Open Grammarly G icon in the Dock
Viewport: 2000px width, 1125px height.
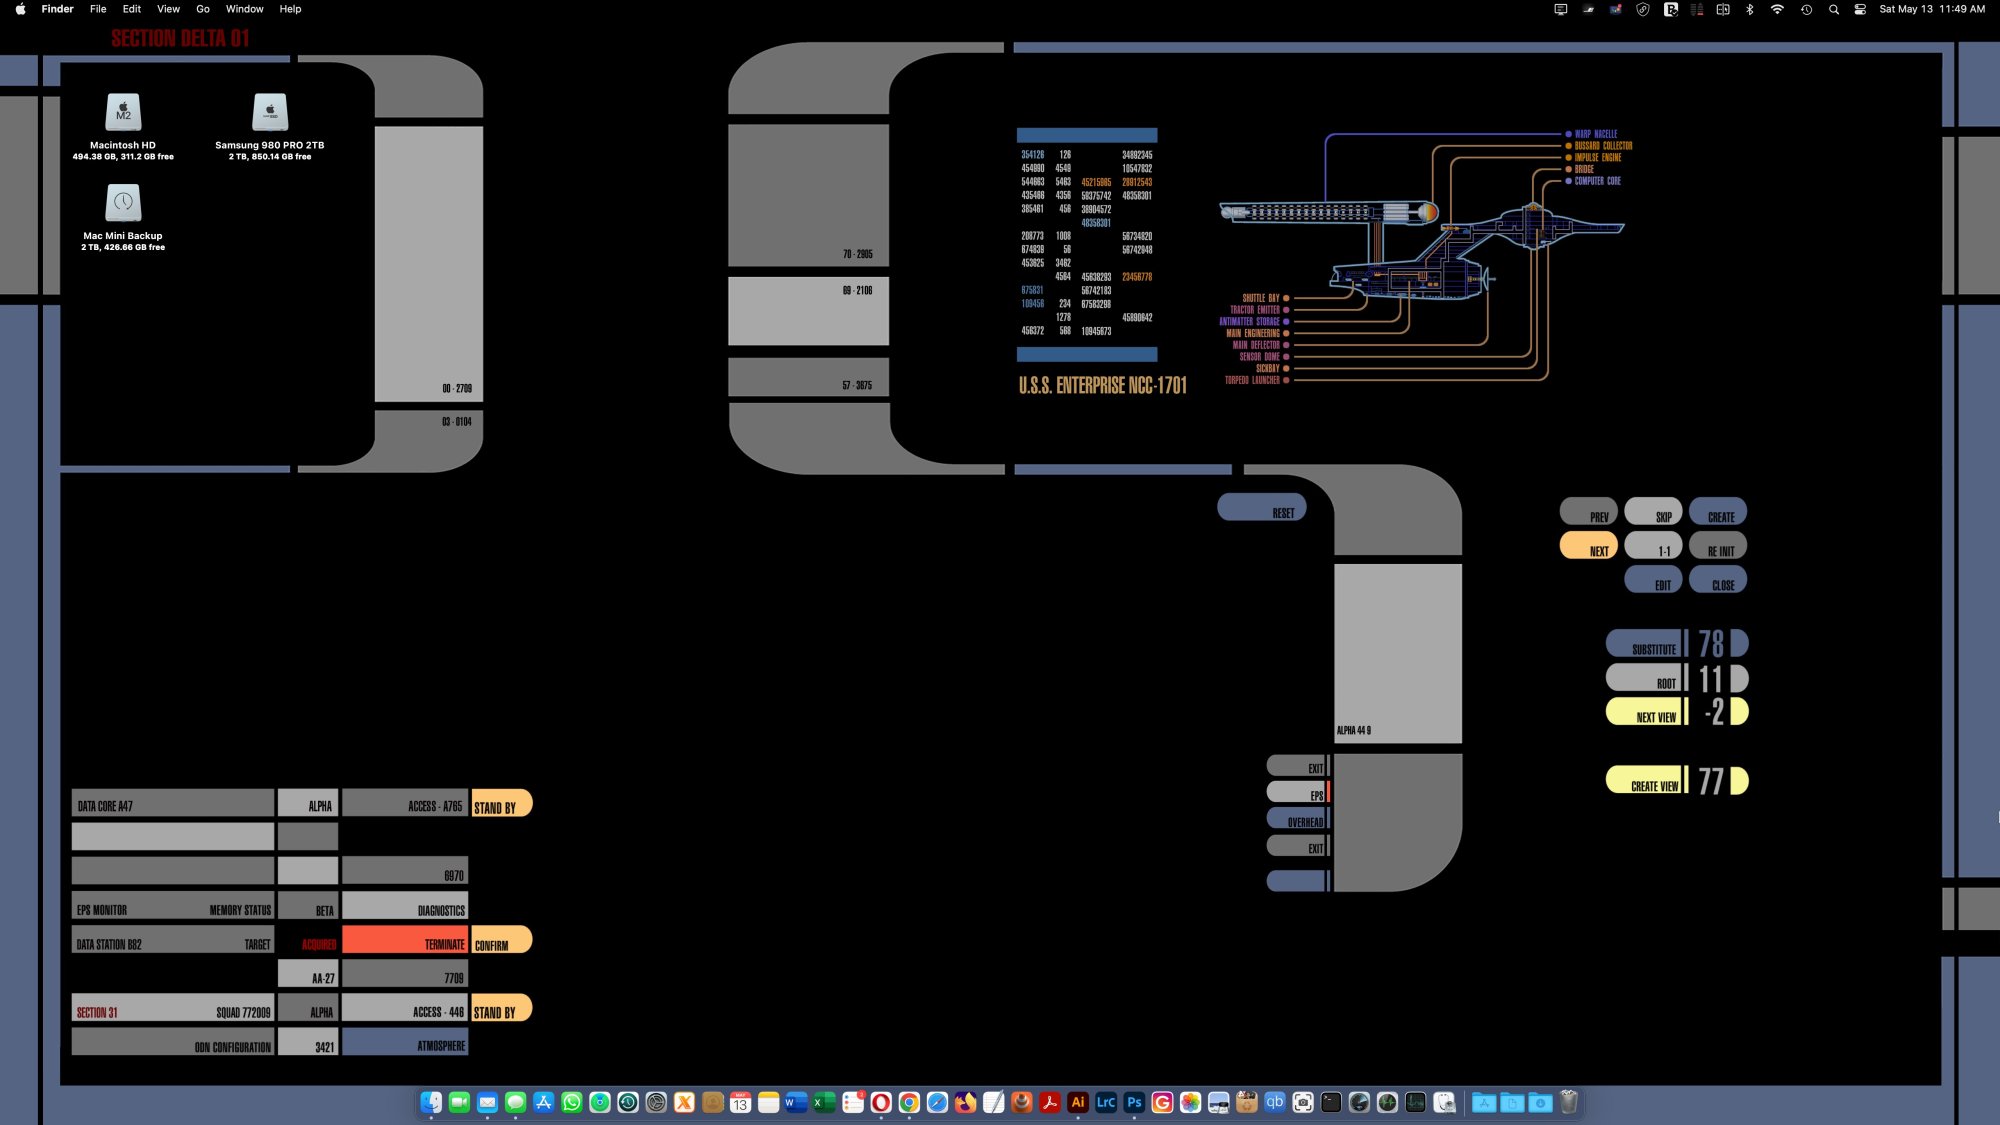pos(1162,1102)
